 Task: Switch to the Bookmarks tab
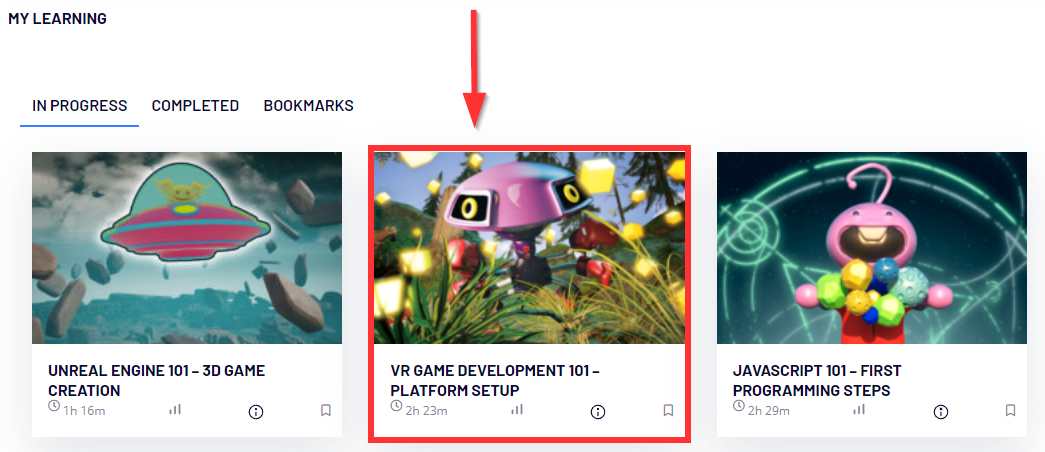(x=309, y=105)
